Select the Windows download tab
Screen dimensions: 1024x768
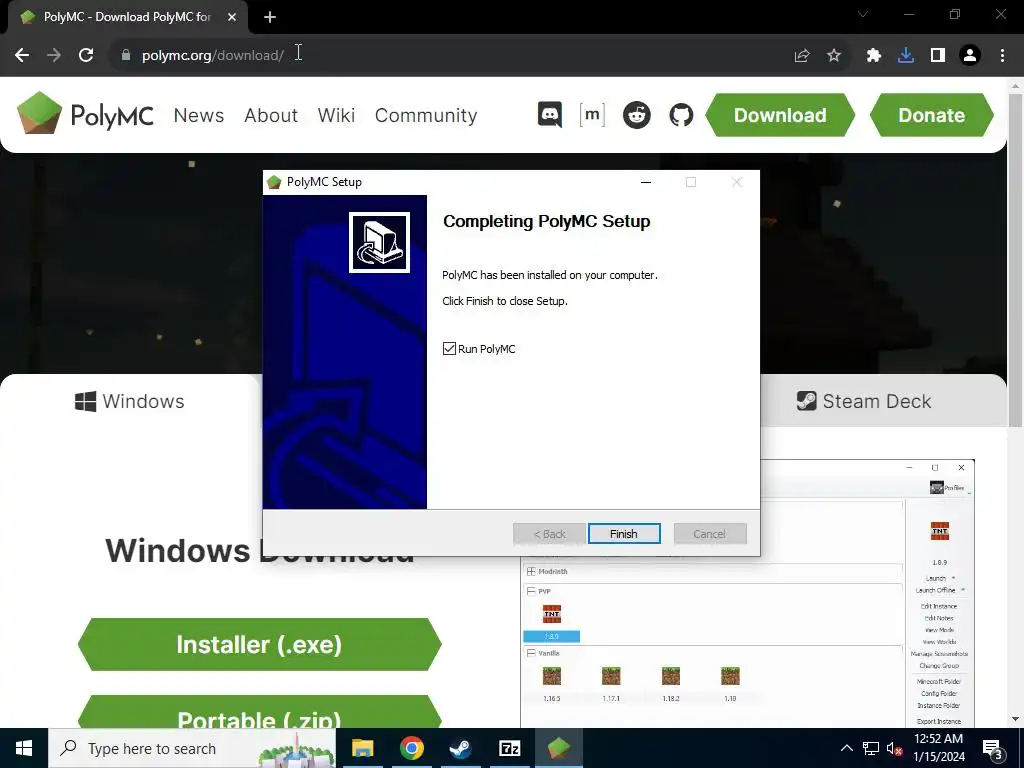coord(130,401)
